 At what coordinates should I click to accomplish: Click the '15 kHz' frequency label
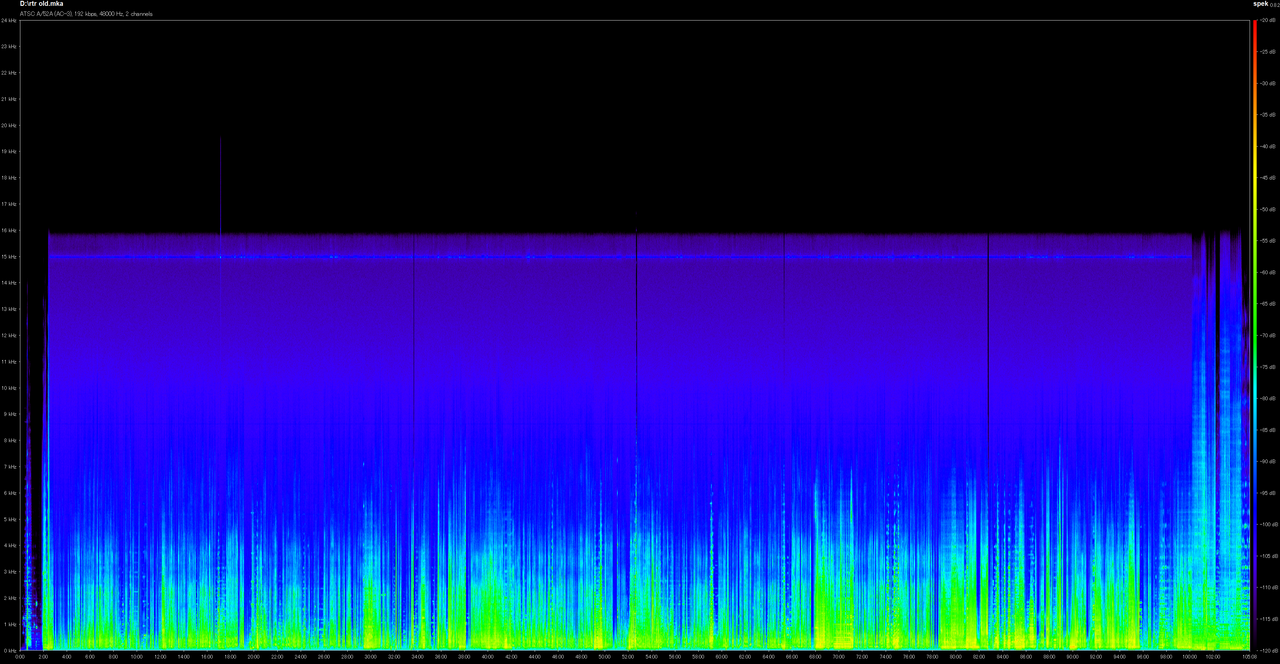(9, 256)
